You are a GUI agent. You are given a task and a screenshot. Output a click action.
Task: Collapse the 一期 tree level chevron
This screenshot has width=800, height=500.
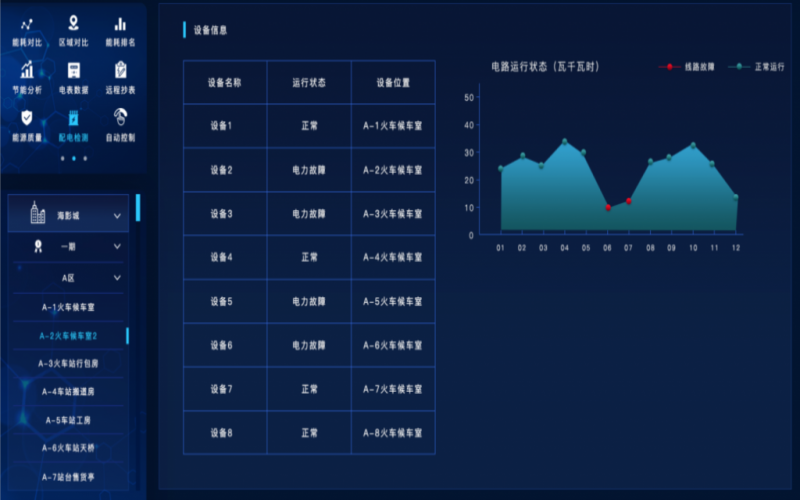[x=117, y=246]
